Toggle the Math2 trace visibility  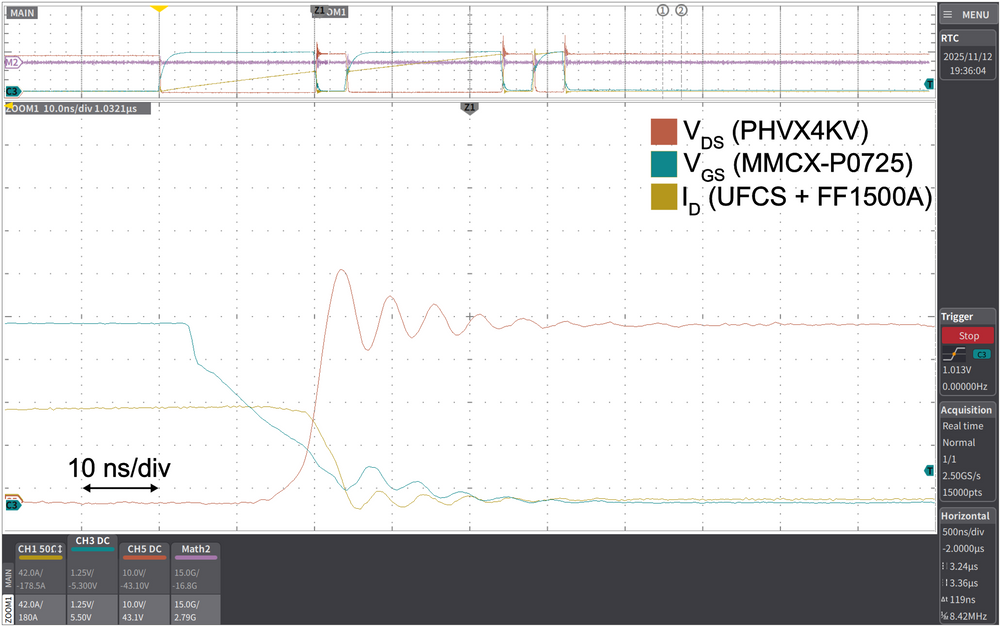(195, 548)
